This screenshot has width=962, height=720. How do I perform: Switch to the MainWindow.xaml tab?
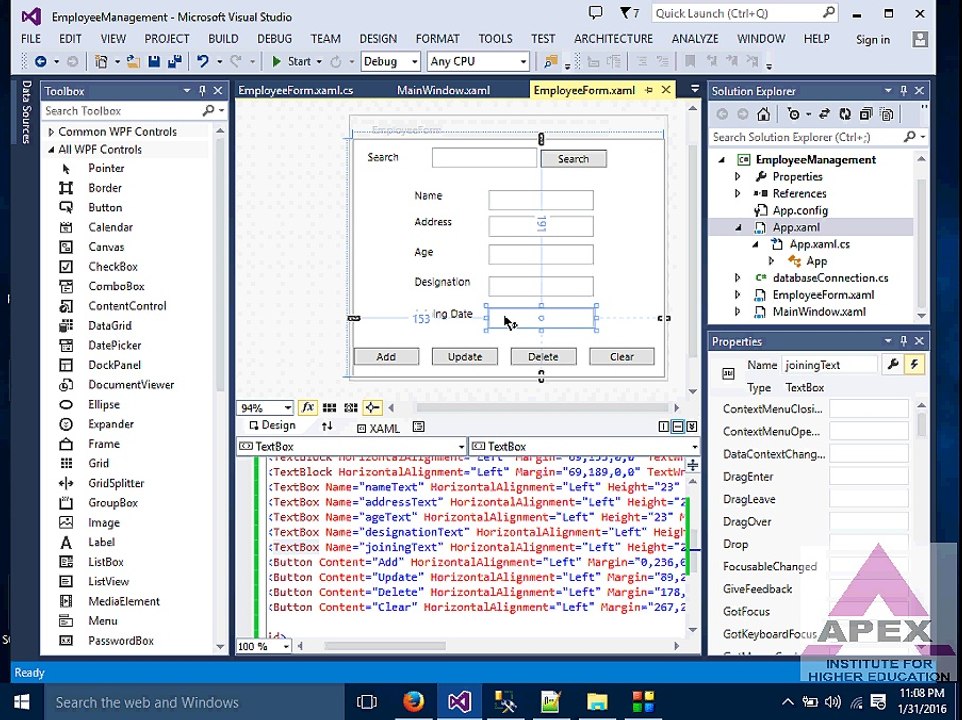444,90
